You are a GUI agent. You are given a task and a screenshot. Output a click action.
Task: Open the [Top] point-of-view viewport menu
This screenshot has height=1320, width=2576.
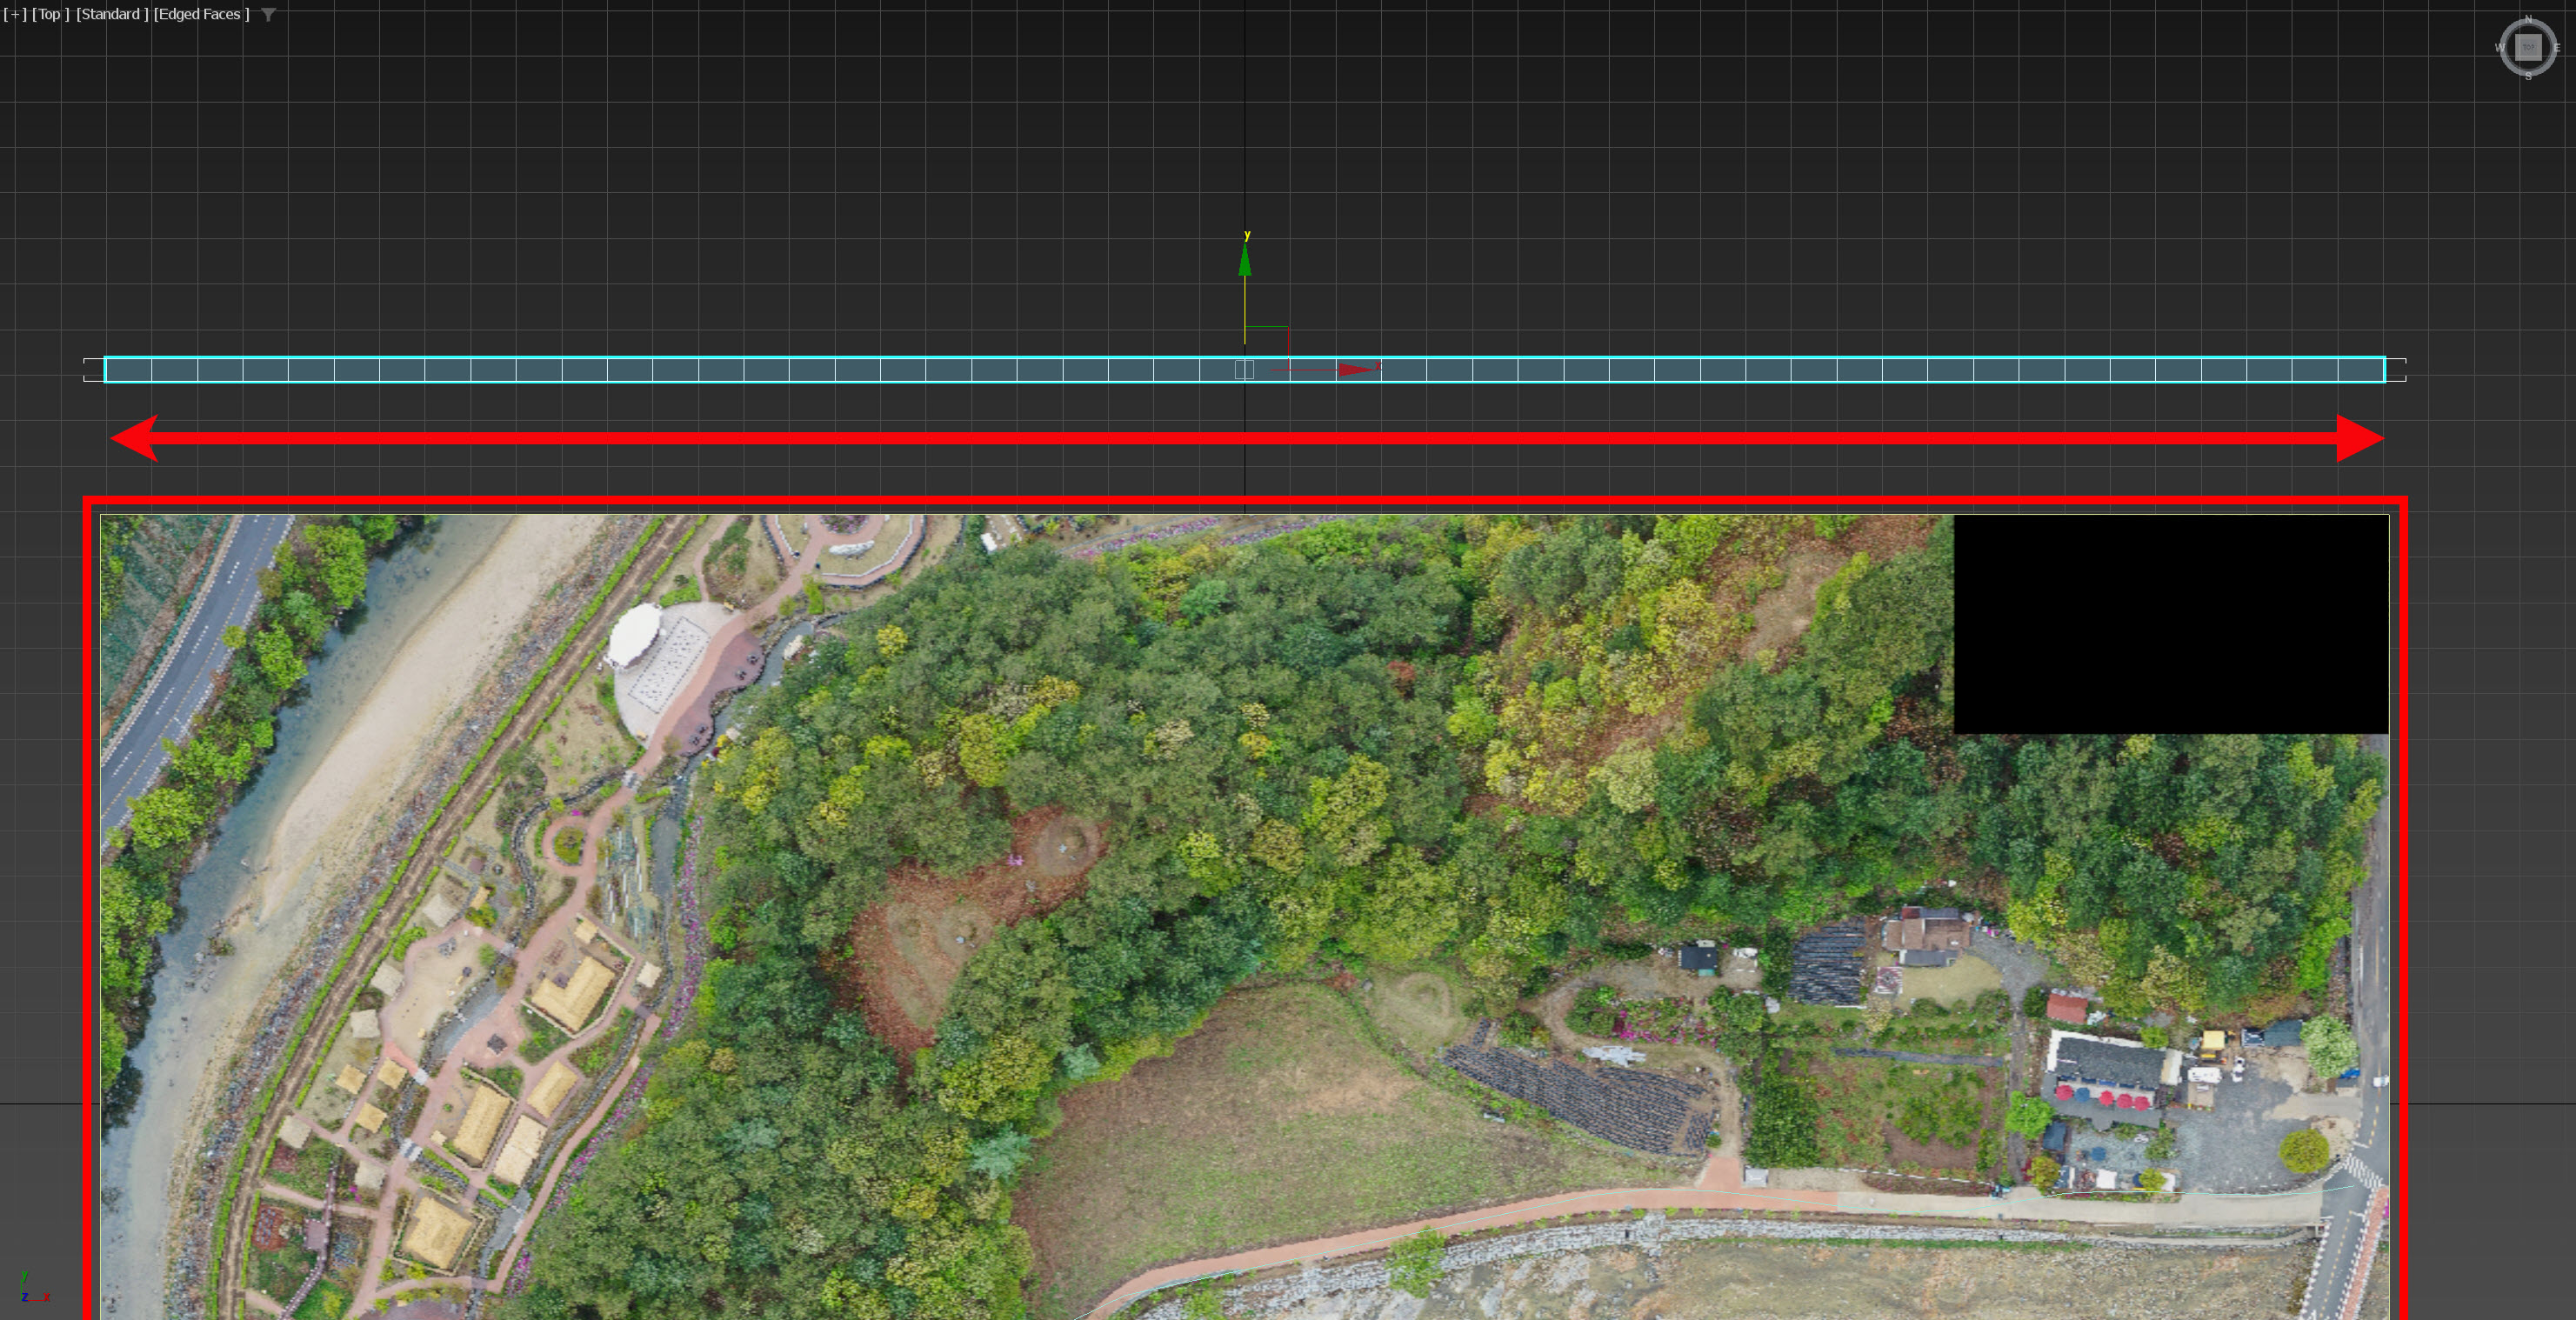pyautogui.click(x=50, y=14)
